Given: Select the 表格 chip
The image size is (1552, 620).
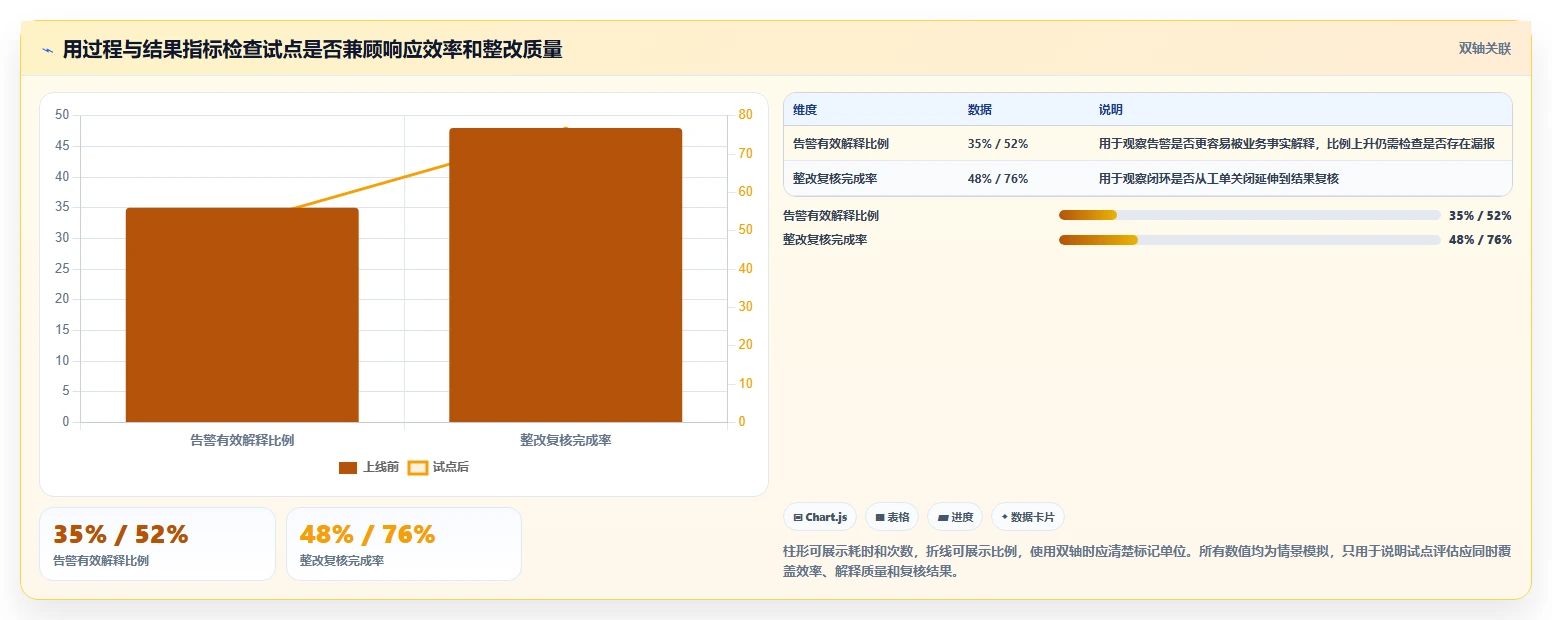Looking at the screenshot, I should point(892,517).
